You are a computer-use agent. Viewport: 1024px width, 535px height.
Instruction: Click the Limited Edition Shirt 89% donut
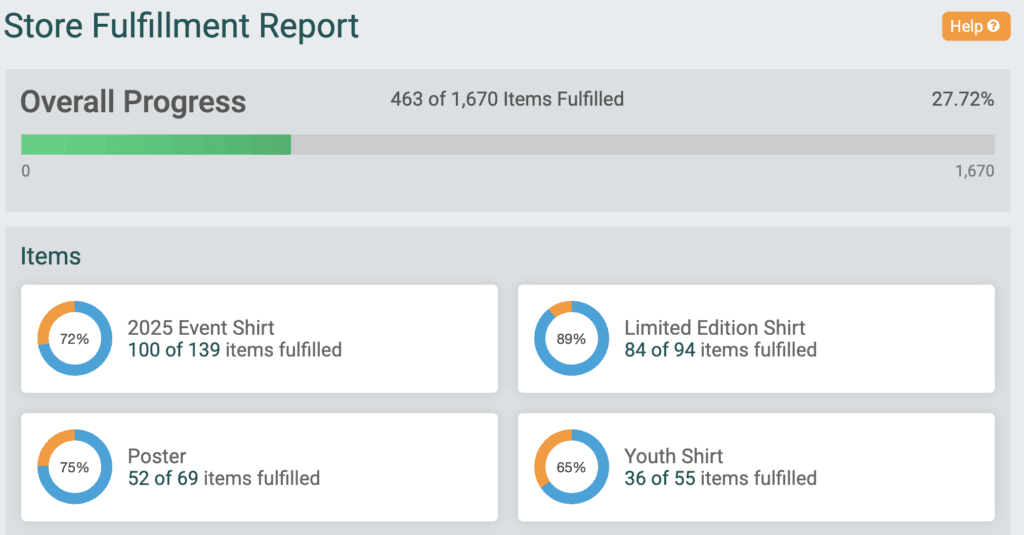571,338
